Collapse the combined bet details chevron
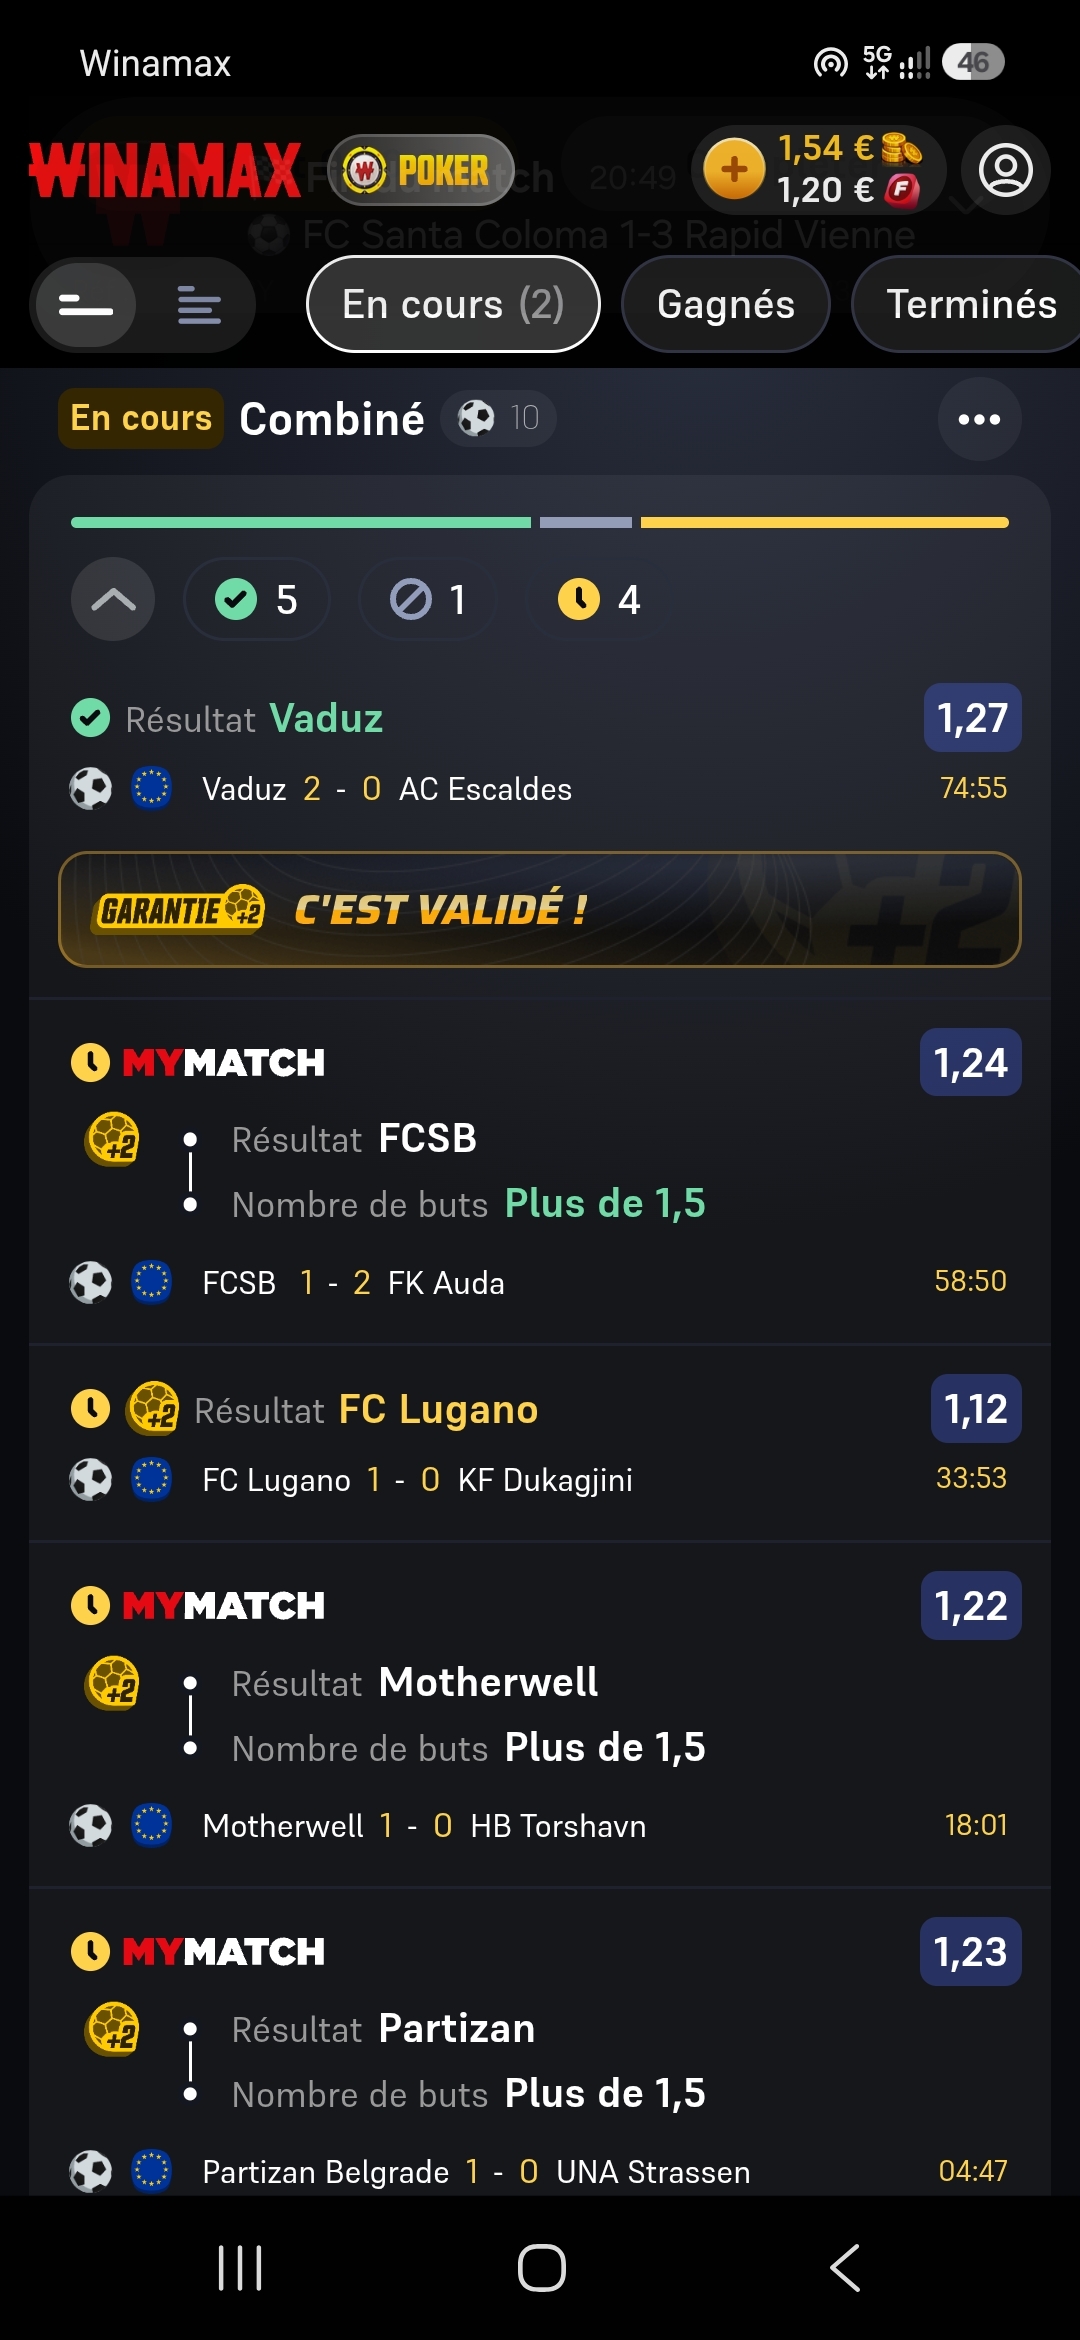Viewport: 1080px width, 2340px height. tap(113, 600)
